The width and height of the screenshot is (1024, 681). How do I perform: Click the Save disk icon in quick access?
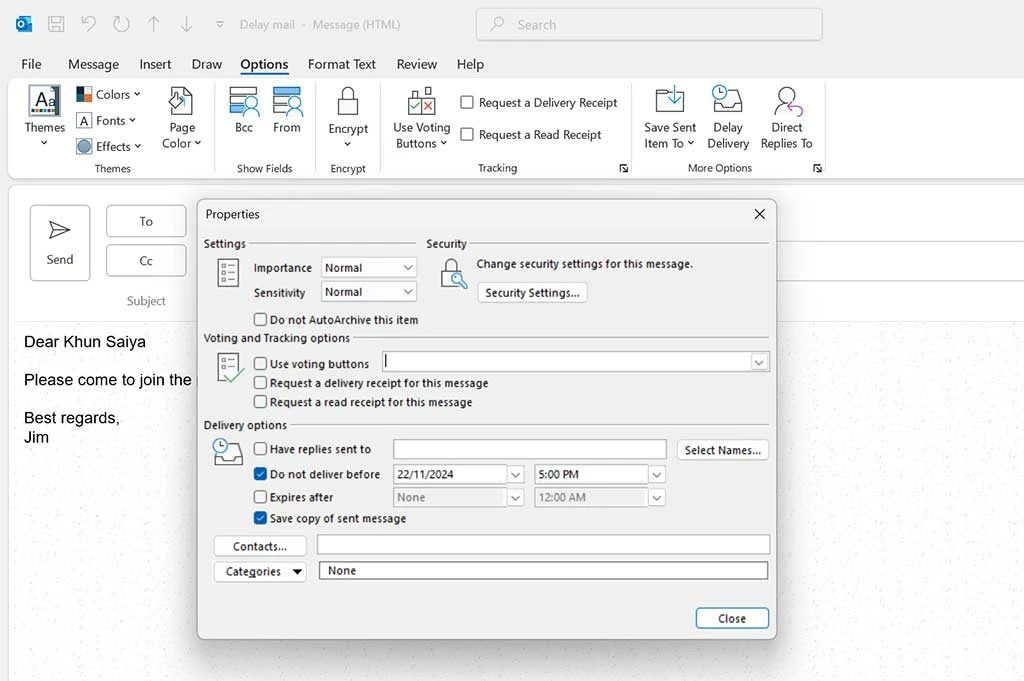click(x=56, y=25)
